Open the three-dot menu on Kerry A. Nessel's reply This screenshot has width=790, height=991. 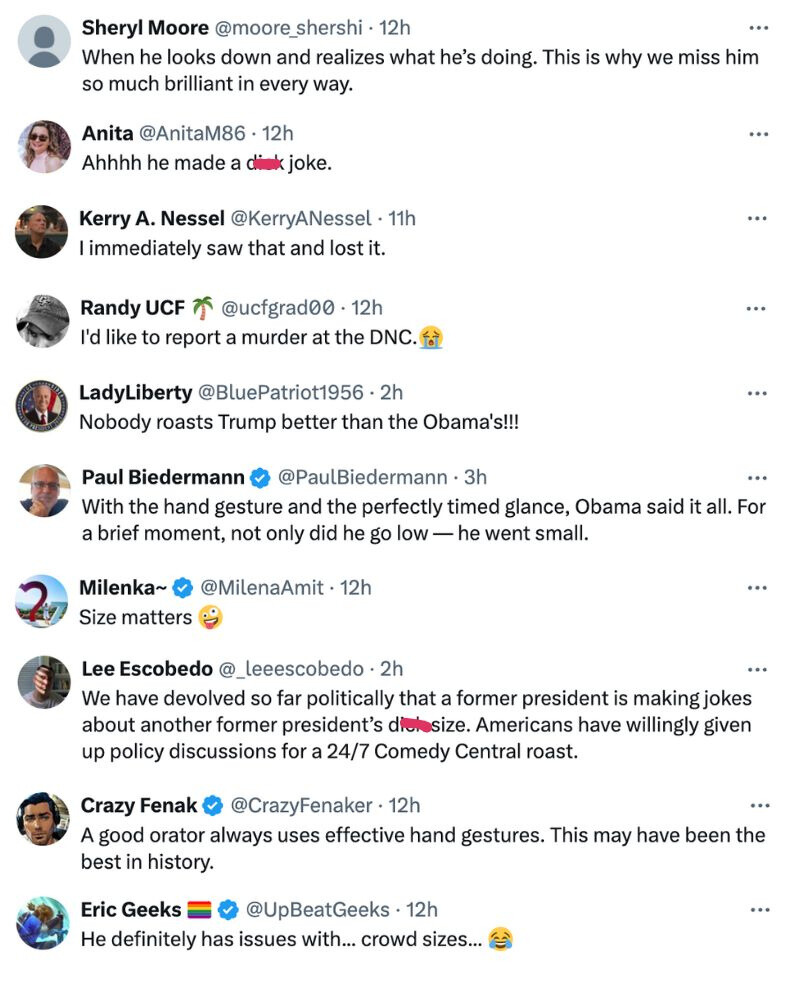tap(757, 217)
